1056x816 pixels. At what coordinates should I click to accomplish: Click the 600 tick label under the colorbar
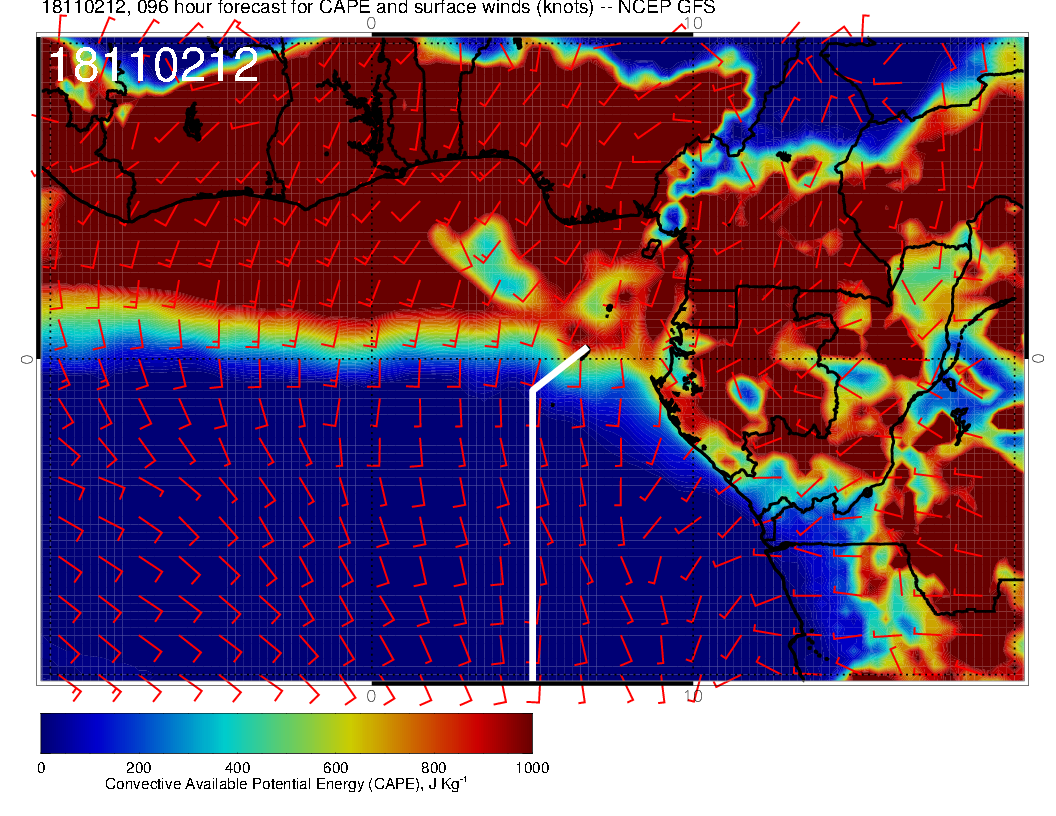point(334,767)
